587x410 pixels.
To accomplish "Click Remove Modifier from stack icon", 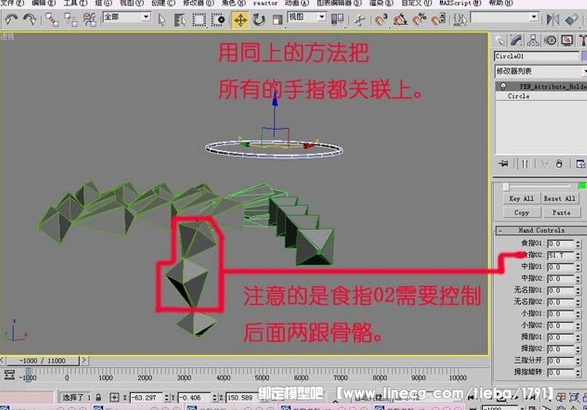I will (x=559, y=164).
